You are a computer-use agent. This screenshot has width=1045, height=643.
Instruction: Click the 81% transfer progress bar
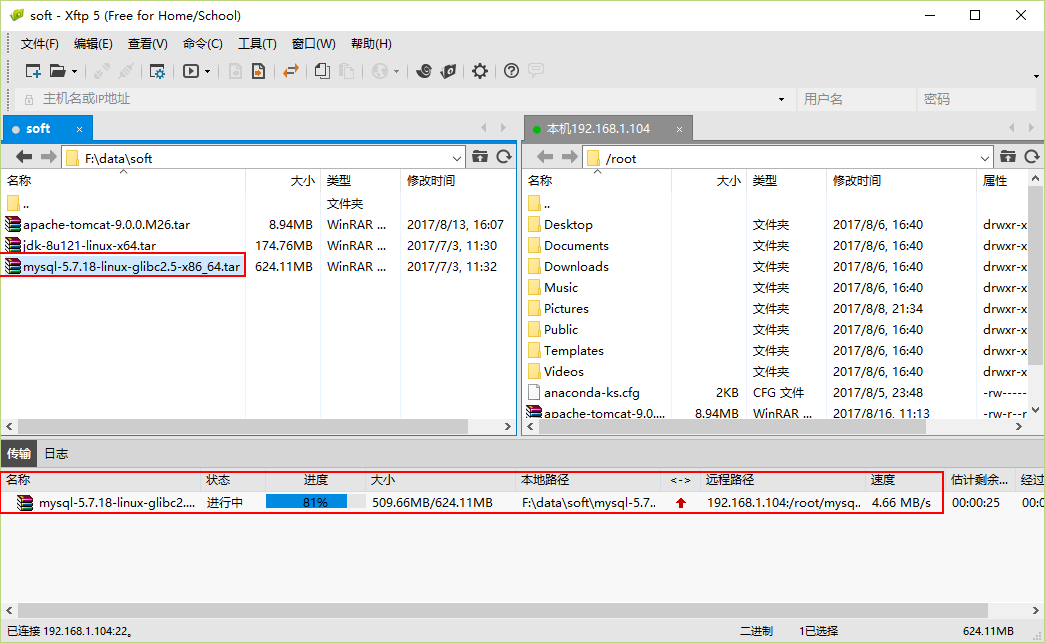point(306,503)
